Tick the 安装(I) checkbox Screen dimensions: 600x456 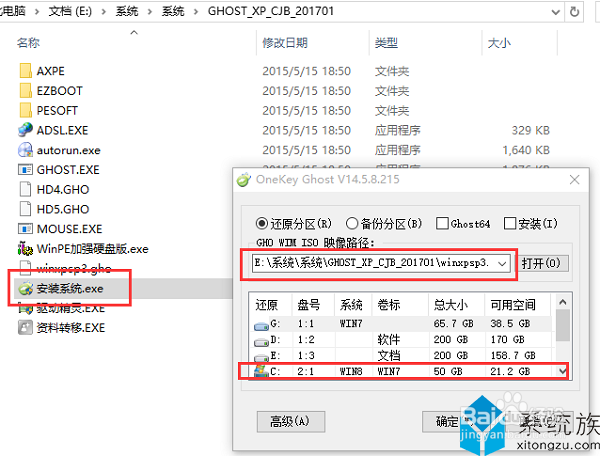pos(510,223)
